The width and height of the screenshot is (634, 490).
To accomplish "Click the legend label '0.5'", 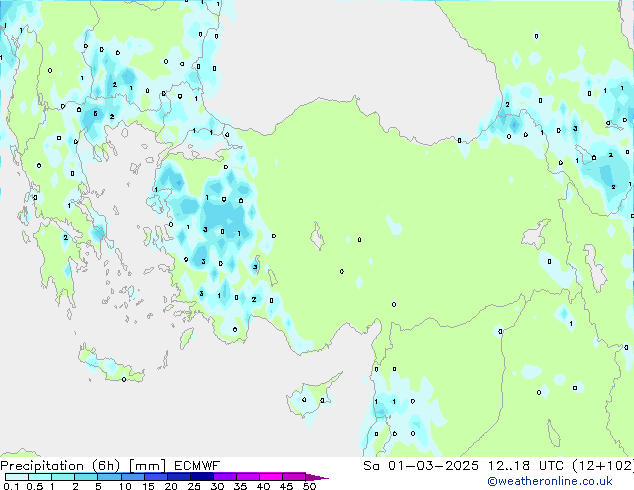I will 35,486.
